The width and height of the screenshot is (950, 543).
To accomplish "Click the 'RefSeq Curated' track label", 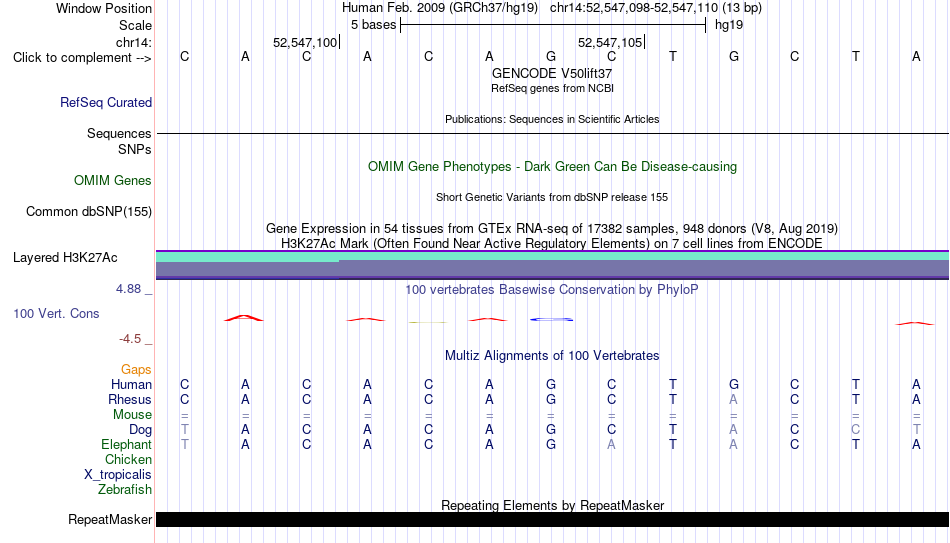I will click(x=106, y=102).
